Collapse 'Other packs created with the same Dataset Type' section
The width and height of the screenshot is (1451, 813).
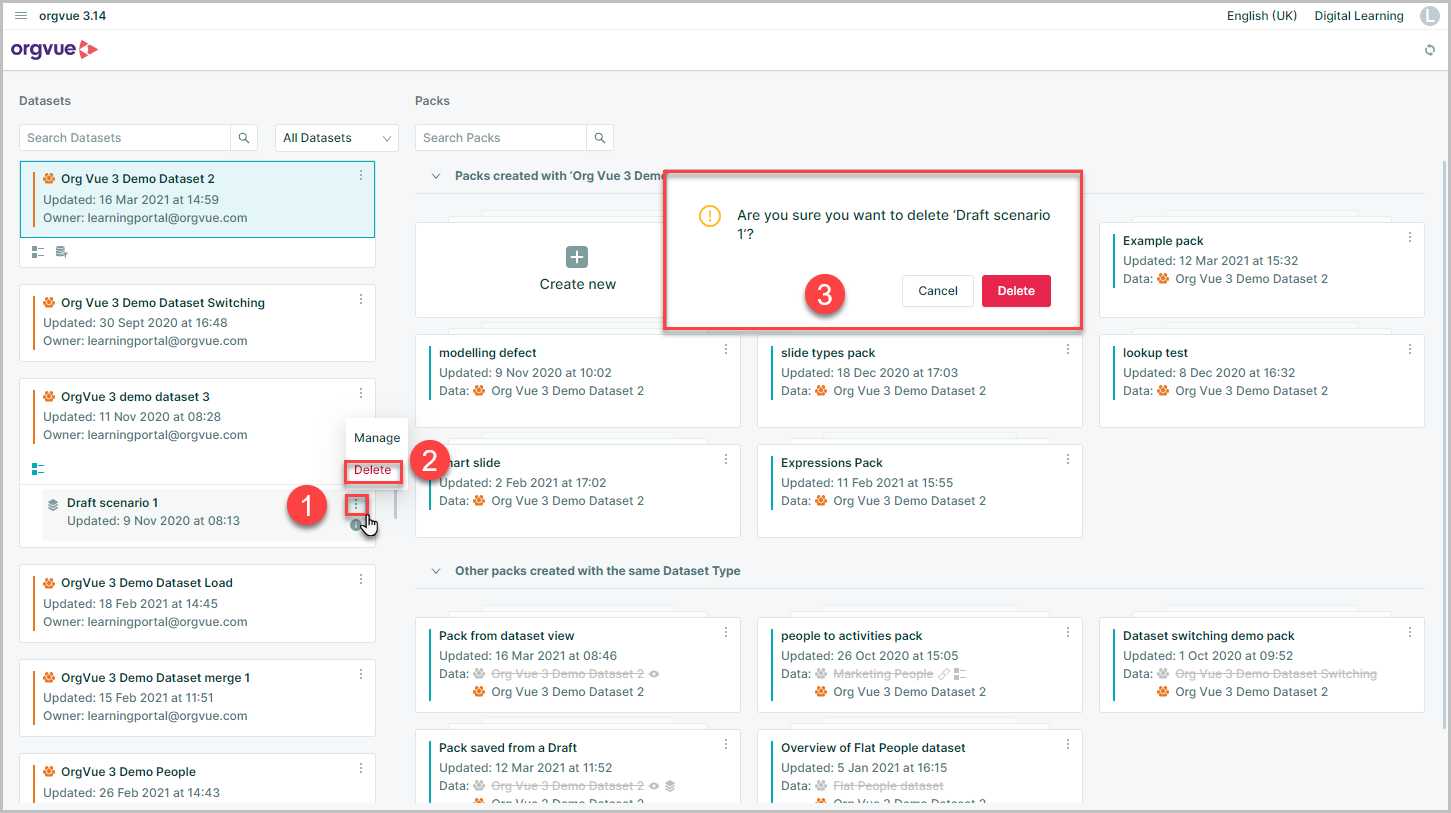pos(436,571)
